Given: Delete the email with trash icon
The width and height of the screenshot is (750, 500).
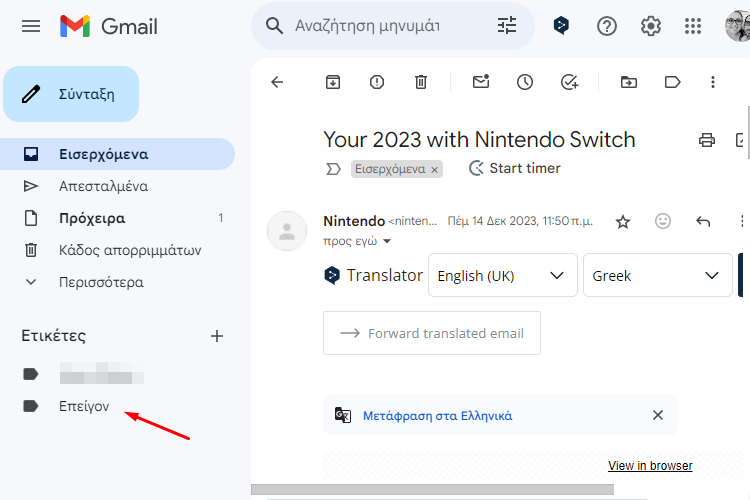Looking at the screenshot, I should (x=421, y=82).
